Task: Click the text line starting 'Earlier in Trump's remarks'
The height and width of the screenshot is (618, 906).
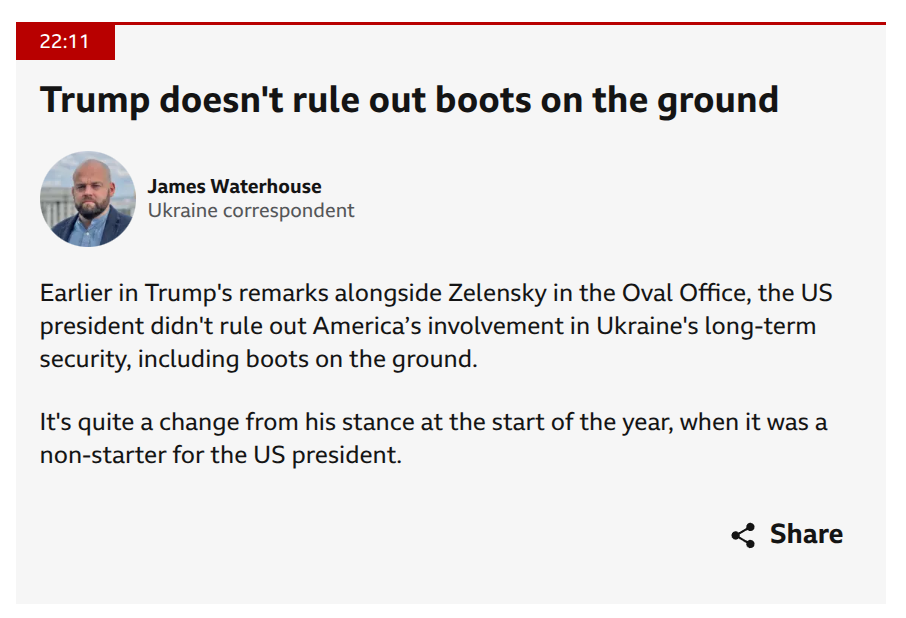Action: [x=436, y=293]
